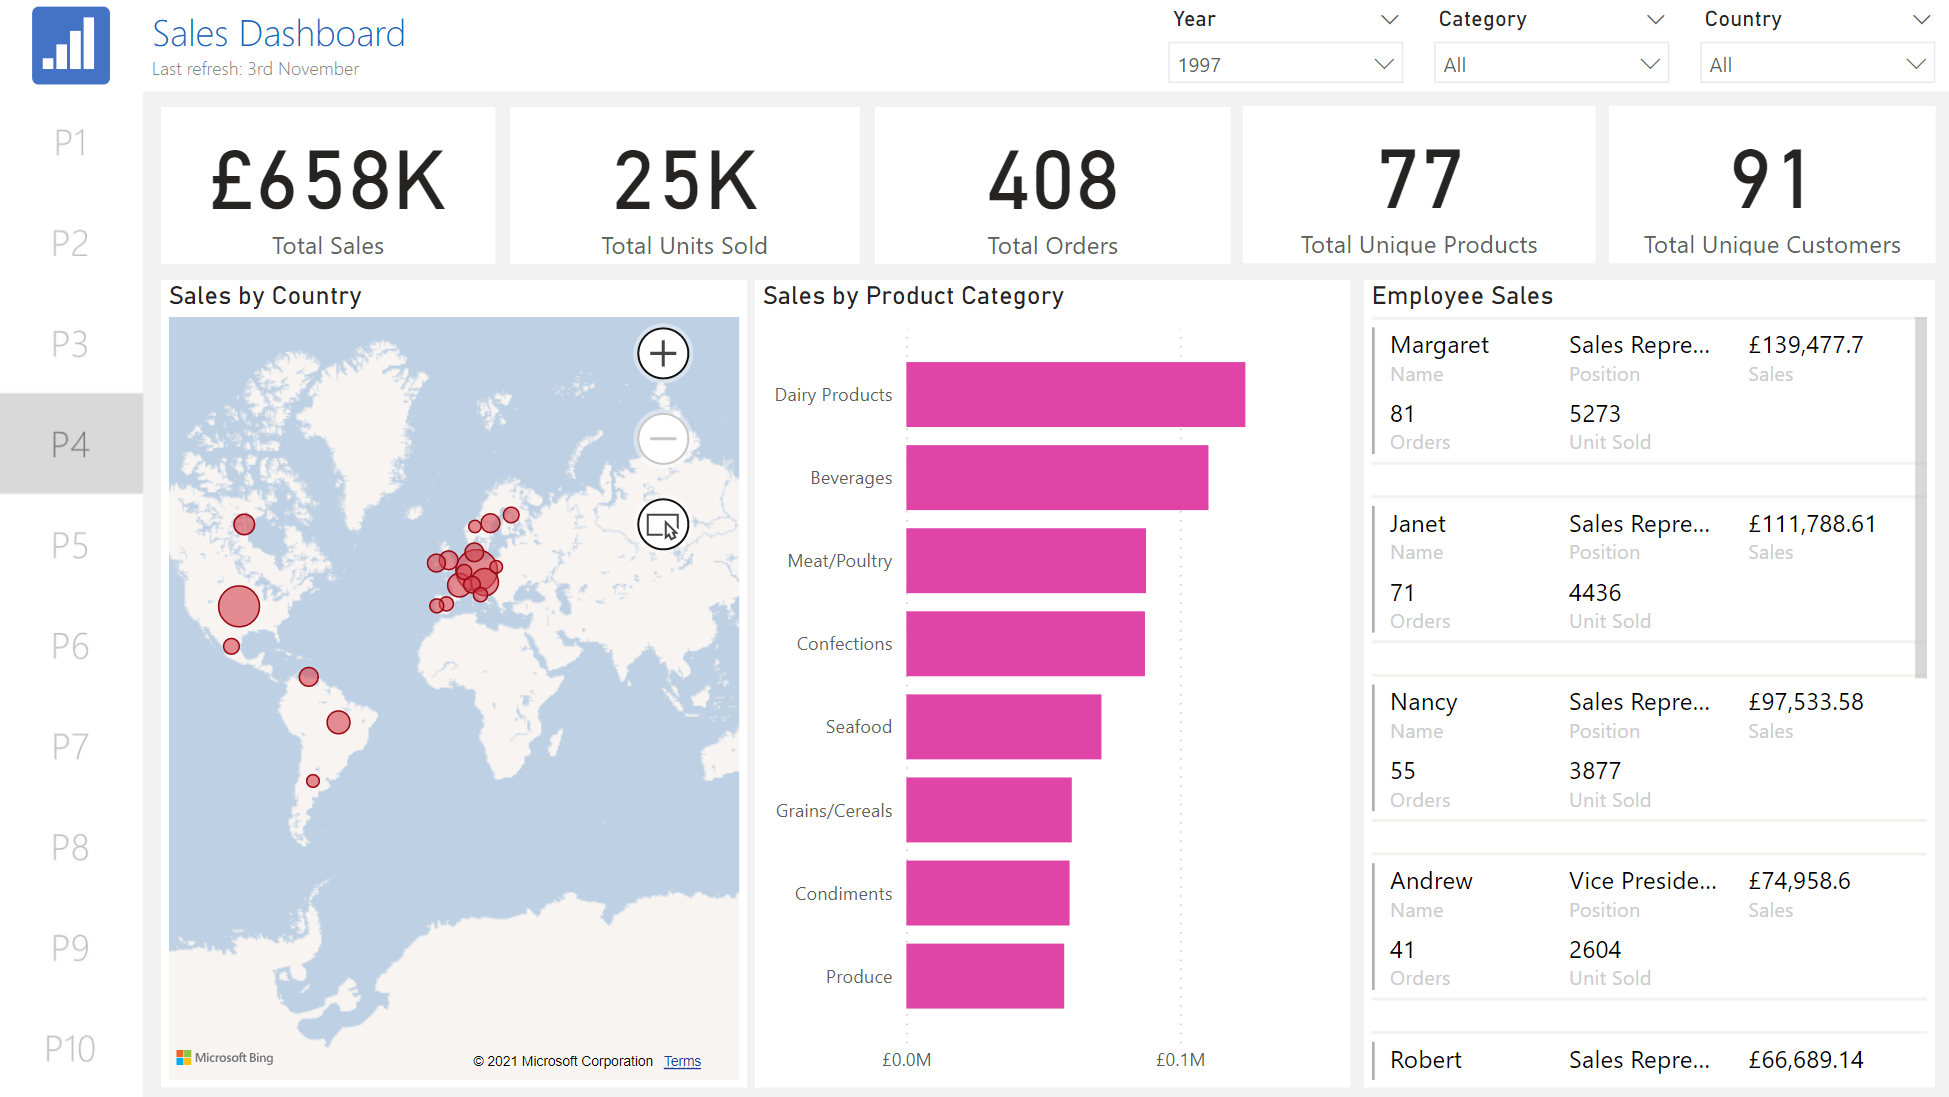Open the map Terms link

682,1061
